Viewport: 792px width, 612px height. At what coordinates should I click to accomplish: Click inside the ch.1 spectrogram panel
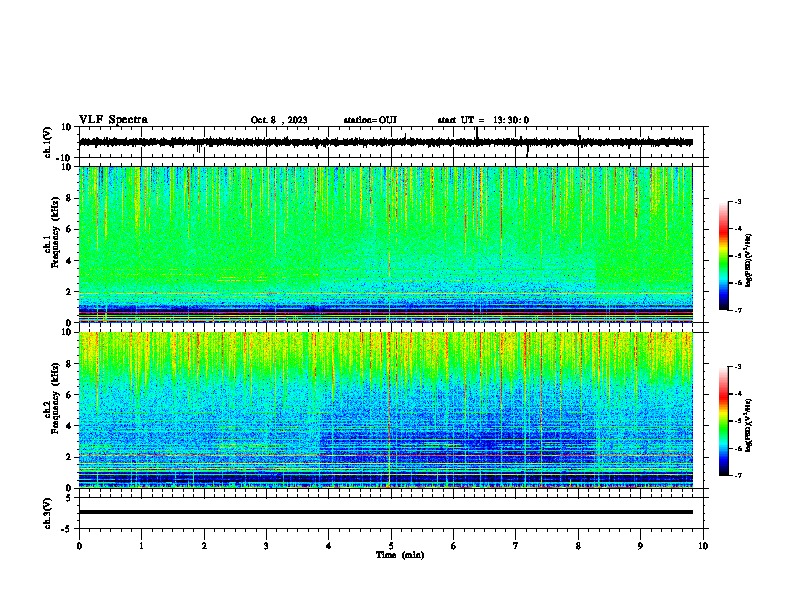tap(385, 244)
